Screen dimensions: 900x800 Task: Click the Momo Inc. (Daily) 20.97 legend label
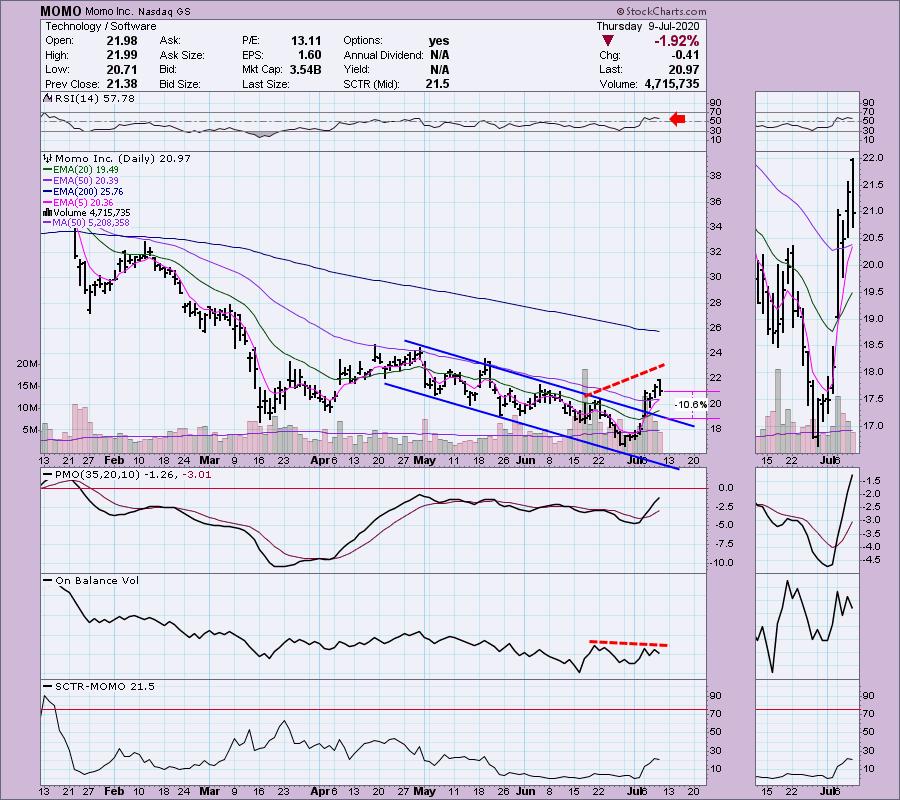[x=123, y=158]
